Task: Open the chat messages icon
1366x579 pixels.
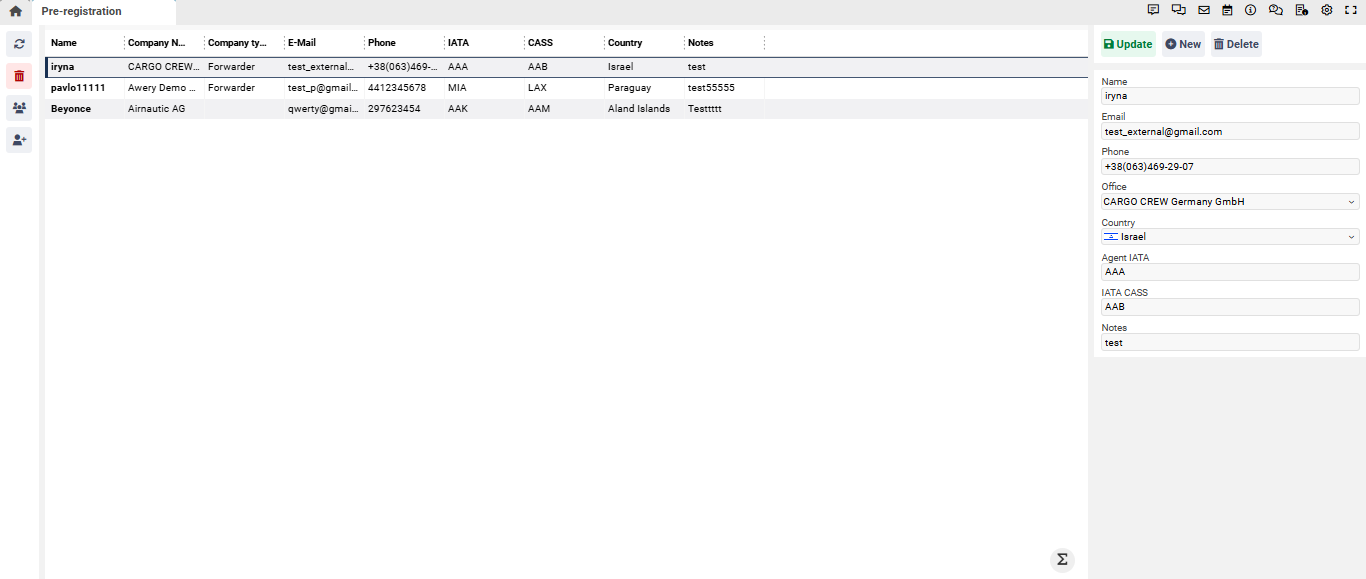Action: tap(1178, 10)
